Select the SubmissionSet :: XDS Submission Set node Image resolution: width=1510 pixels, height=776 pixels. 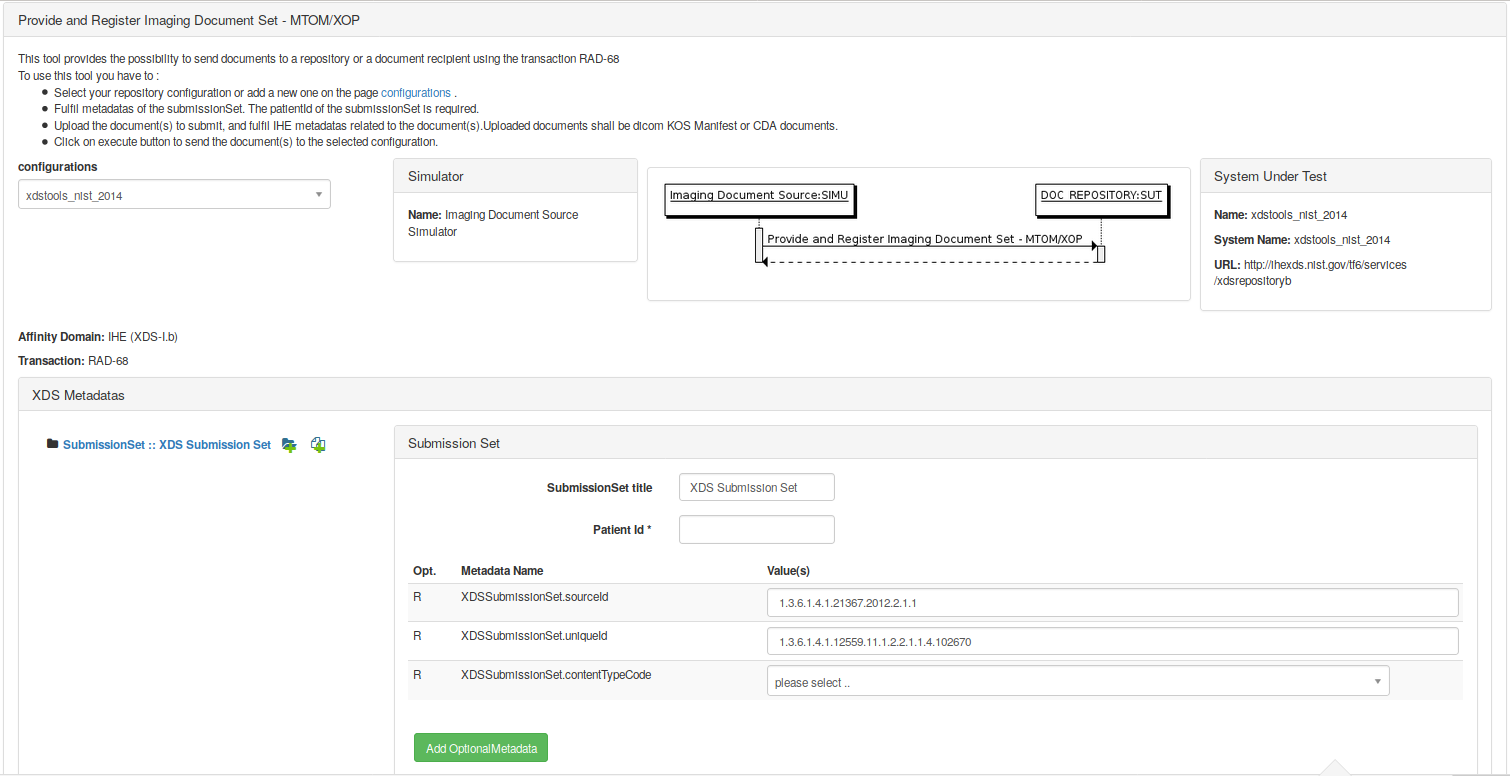point(166,445)
